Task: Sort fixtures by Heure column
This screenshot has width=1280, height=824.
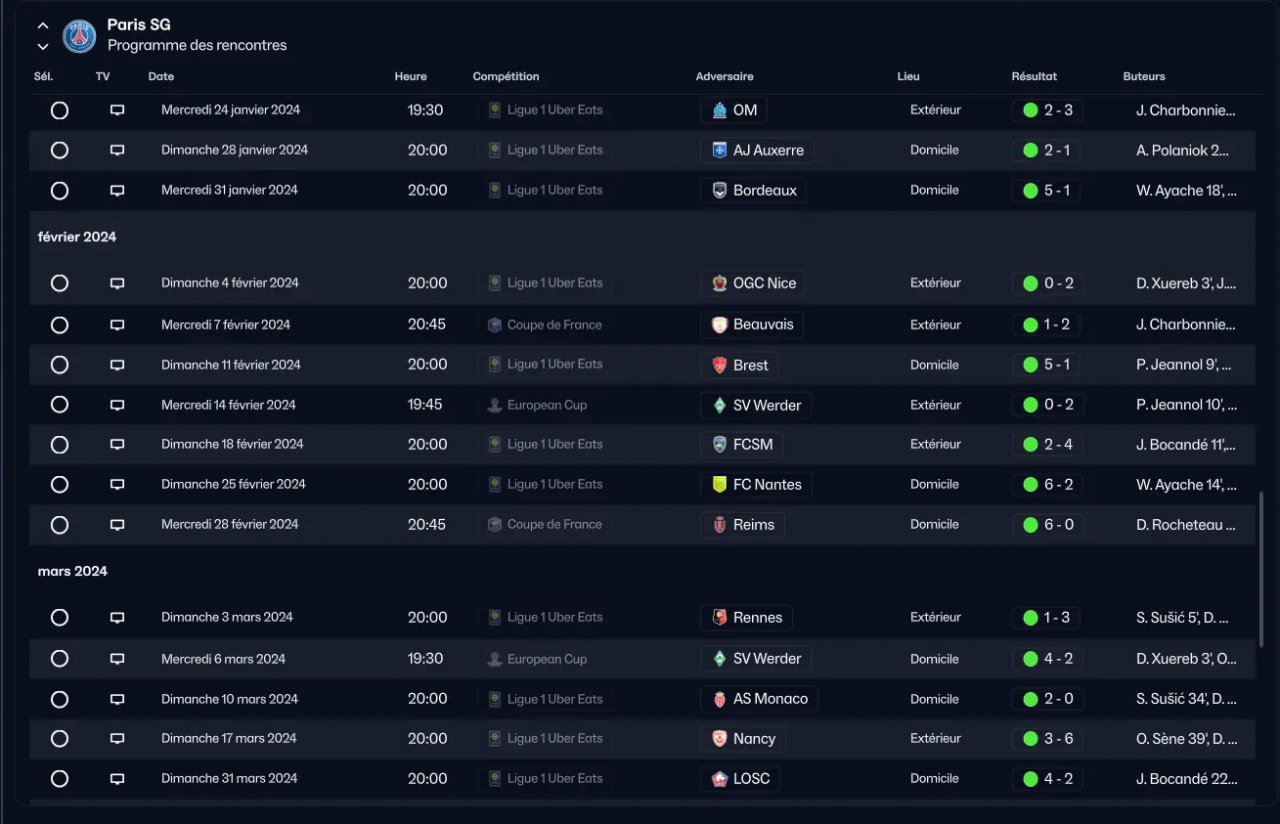Action: 410,77
